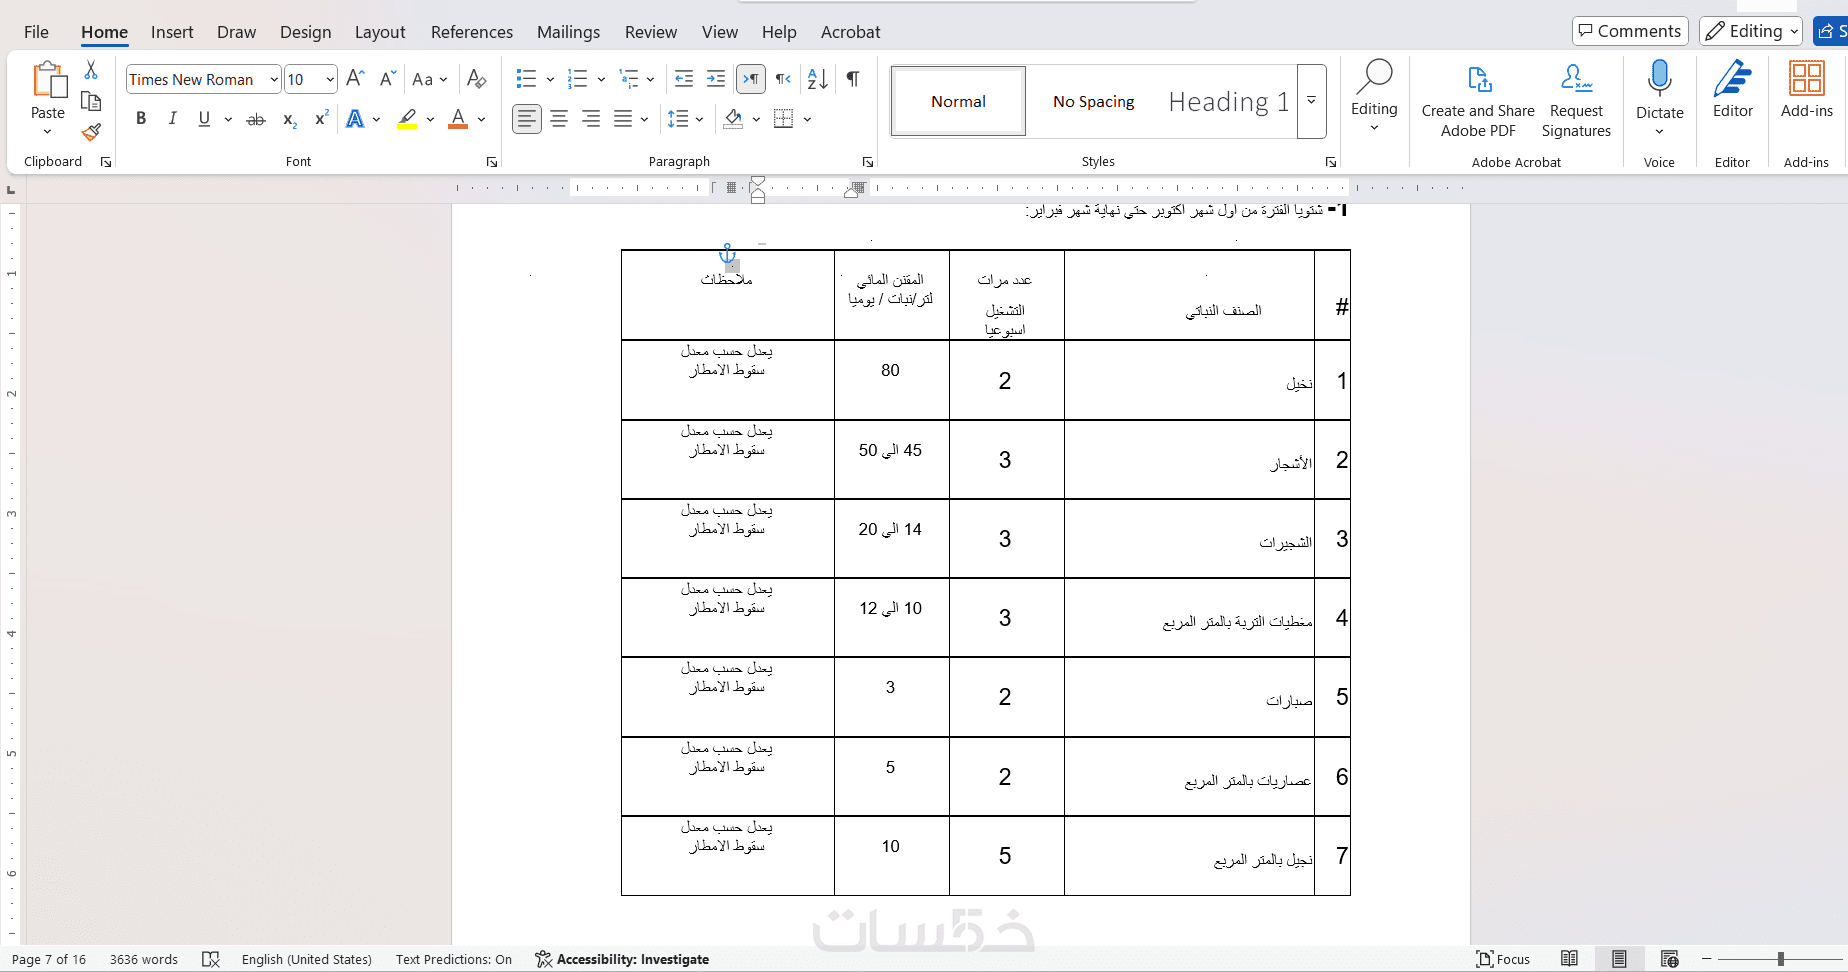
Task: Open the Editing mode dropdown at top right
Action: [1751, 31]
